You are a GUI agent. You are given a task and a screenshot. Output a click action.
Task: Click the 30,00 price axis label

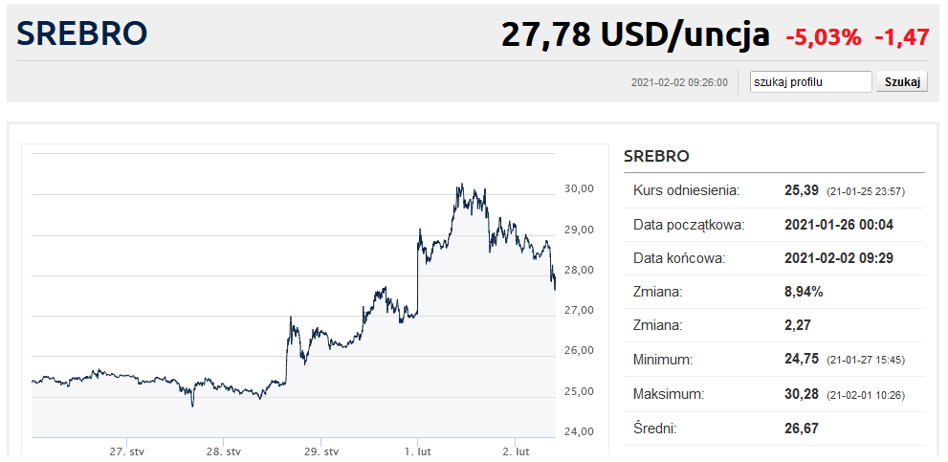581,189
